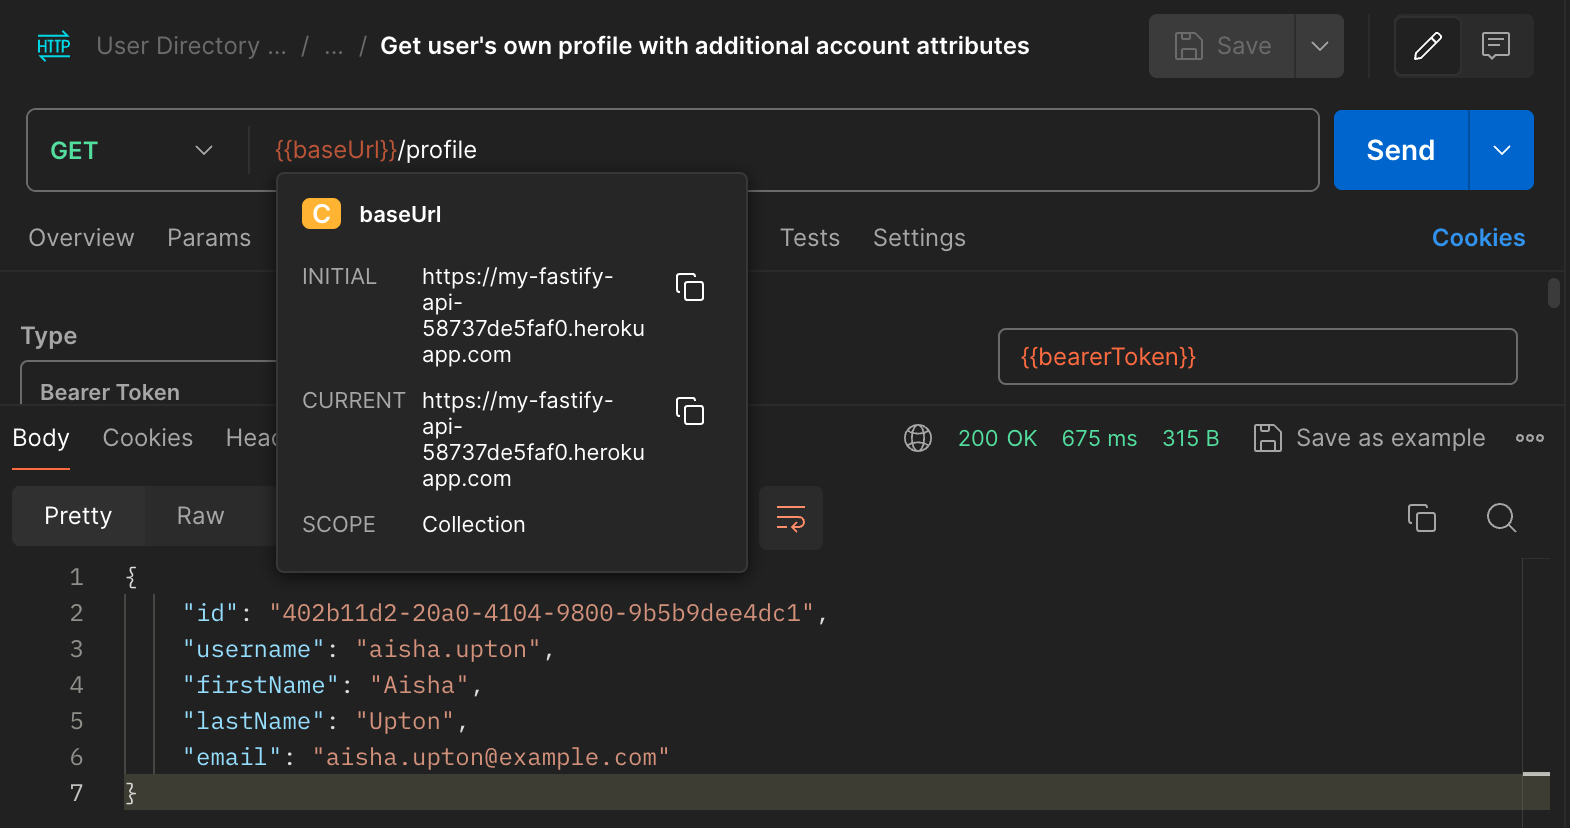
Task: Click the request title in breadcrumb
Action: 705,46
